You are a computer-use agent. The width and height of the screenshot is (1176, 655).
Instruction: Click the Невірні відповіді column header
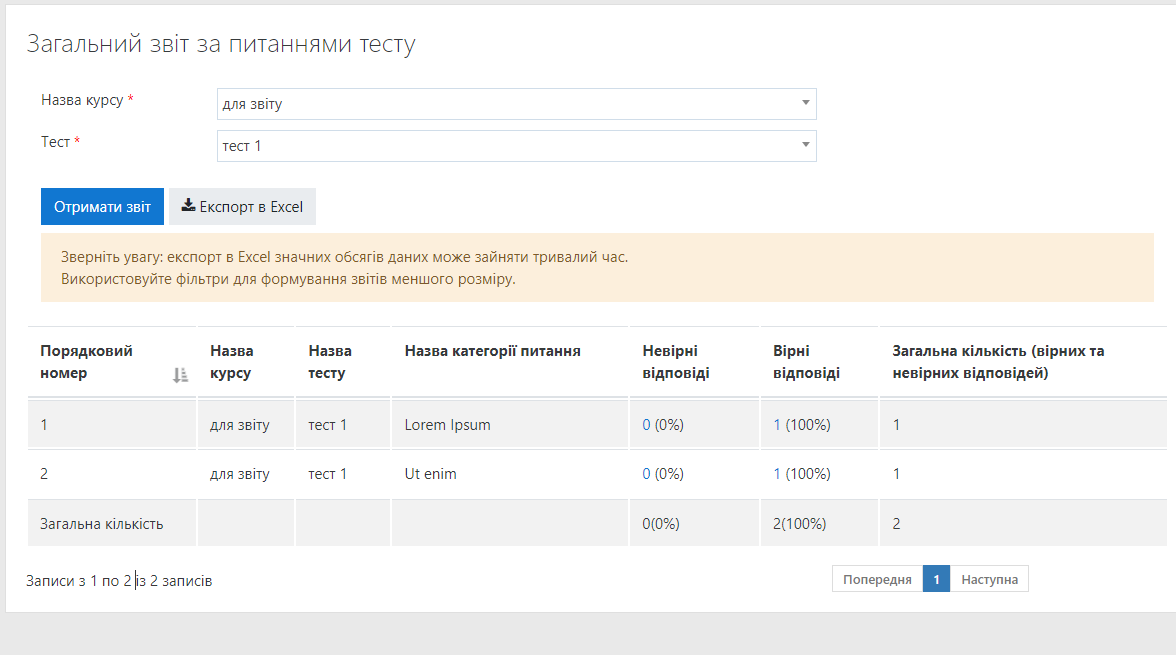click(x=694, y=362)
